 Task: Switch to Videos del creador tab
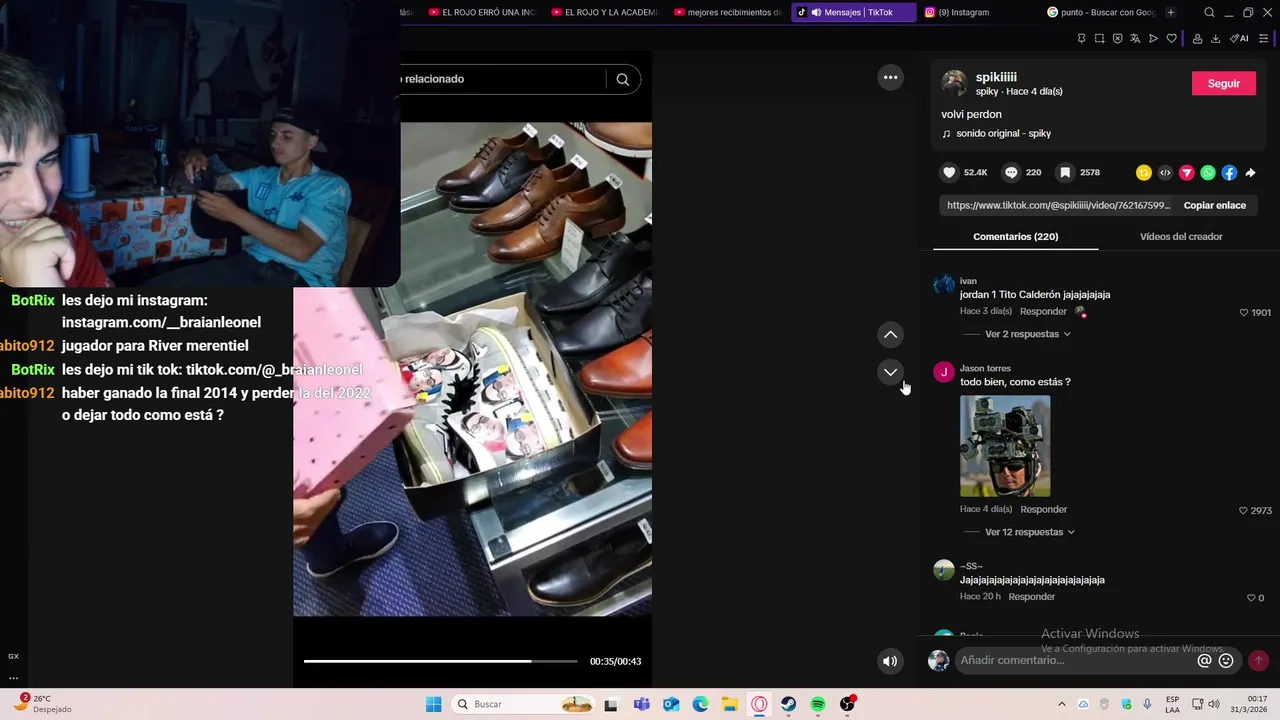[1181, 237]
